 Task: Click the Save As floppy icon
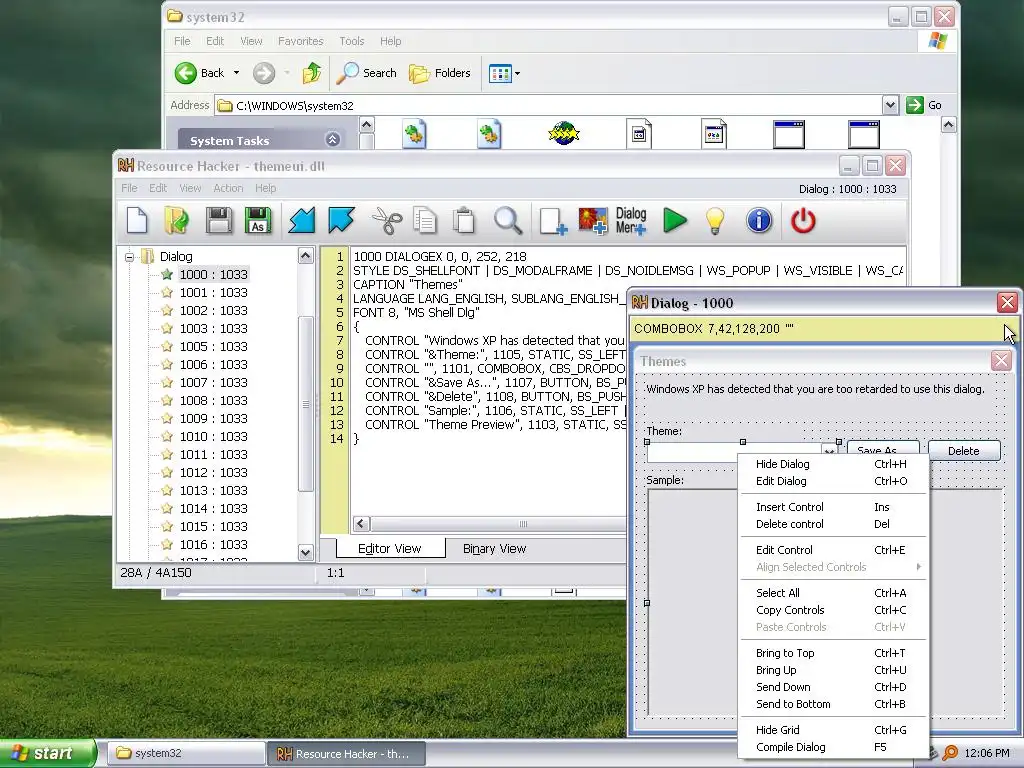click(x=258, y=221)
